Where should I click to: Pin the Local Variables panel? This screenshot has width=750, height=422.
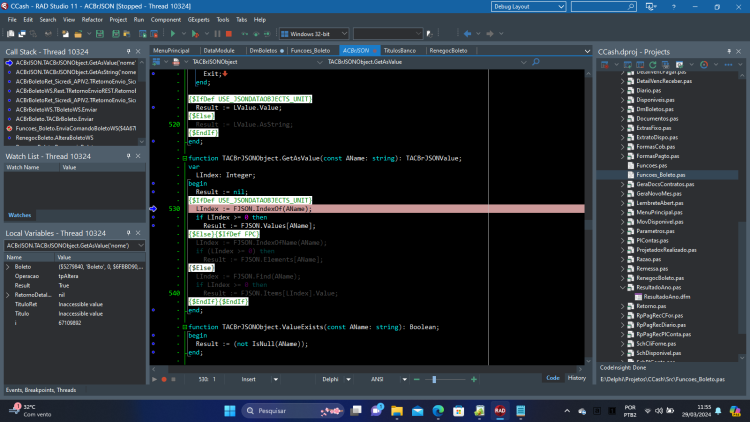[128, 233]
